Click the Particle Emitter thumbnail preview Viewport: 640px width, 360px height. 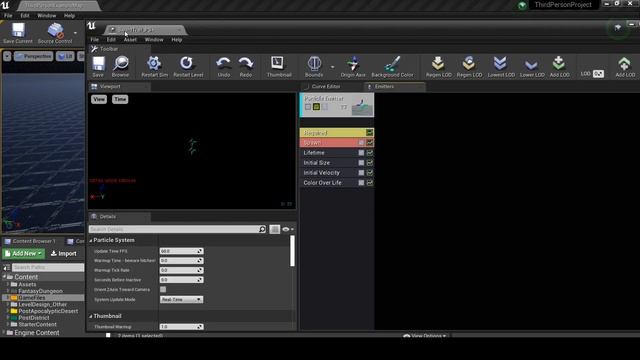362,107
